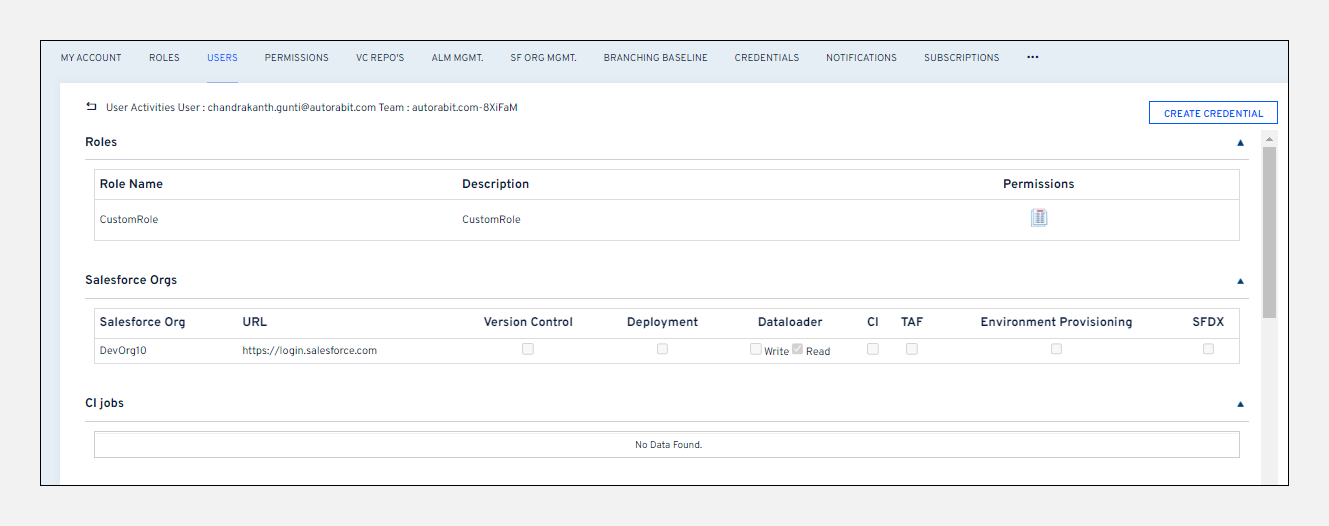The height and width of the screenshot is (526, 1329).
Task: Switch to the Subscriptions tab
Action: (961, 58)
